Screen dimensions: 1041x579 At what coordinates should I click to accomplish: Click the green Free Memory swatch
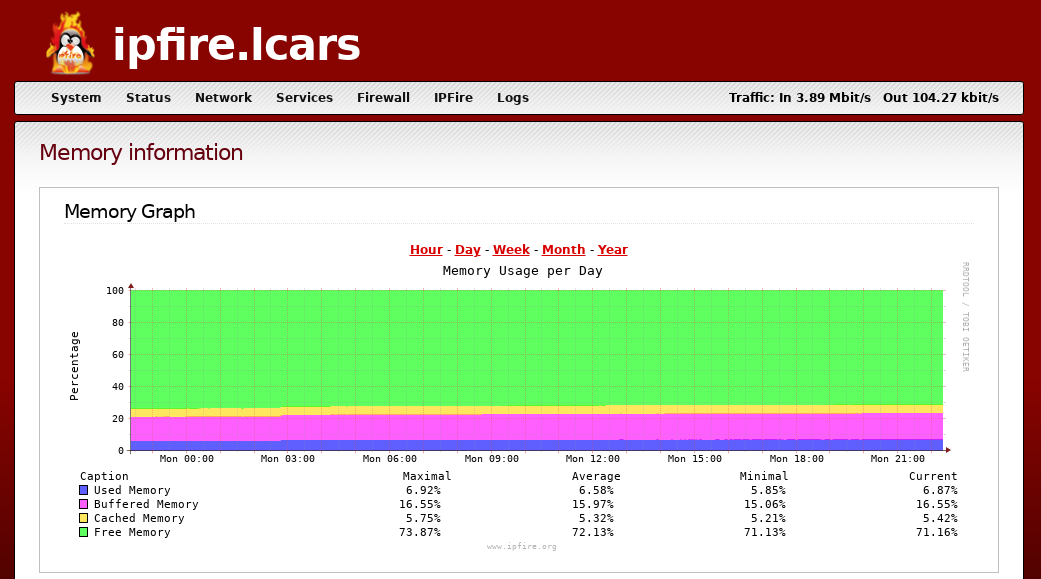84,532
